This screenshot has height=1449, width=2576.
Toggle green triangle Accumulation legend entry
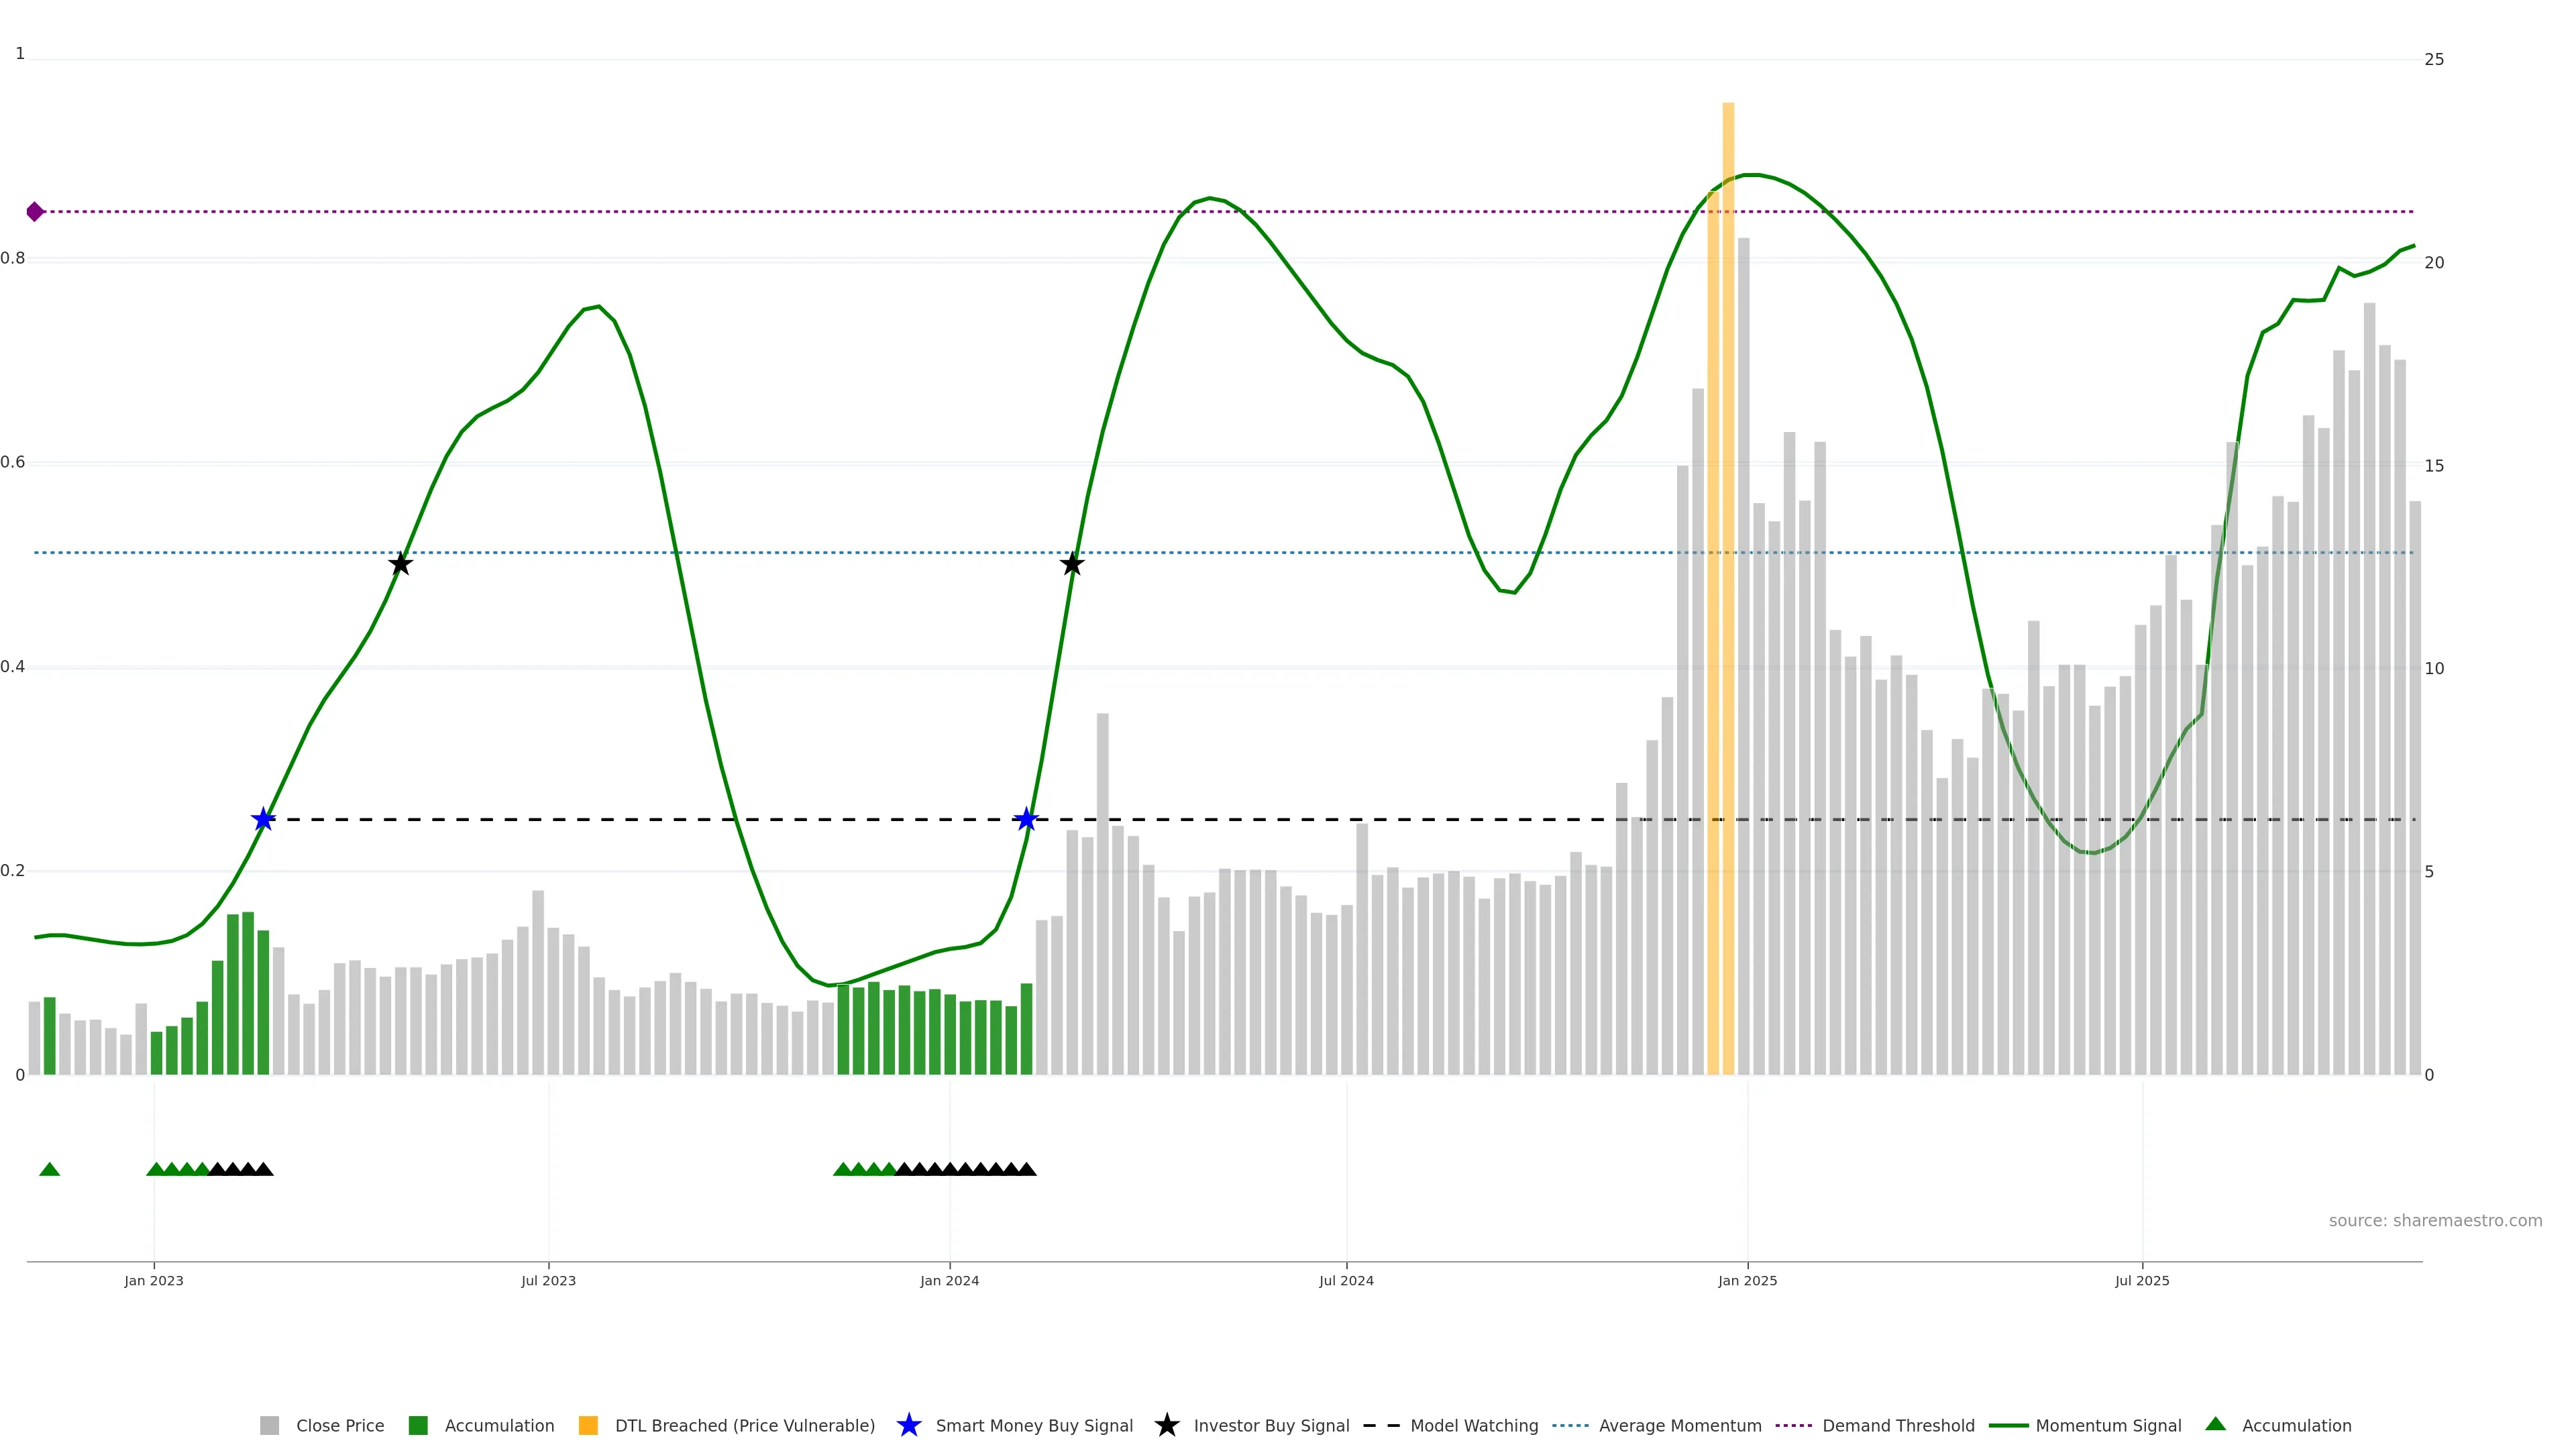(2296, 1426)
